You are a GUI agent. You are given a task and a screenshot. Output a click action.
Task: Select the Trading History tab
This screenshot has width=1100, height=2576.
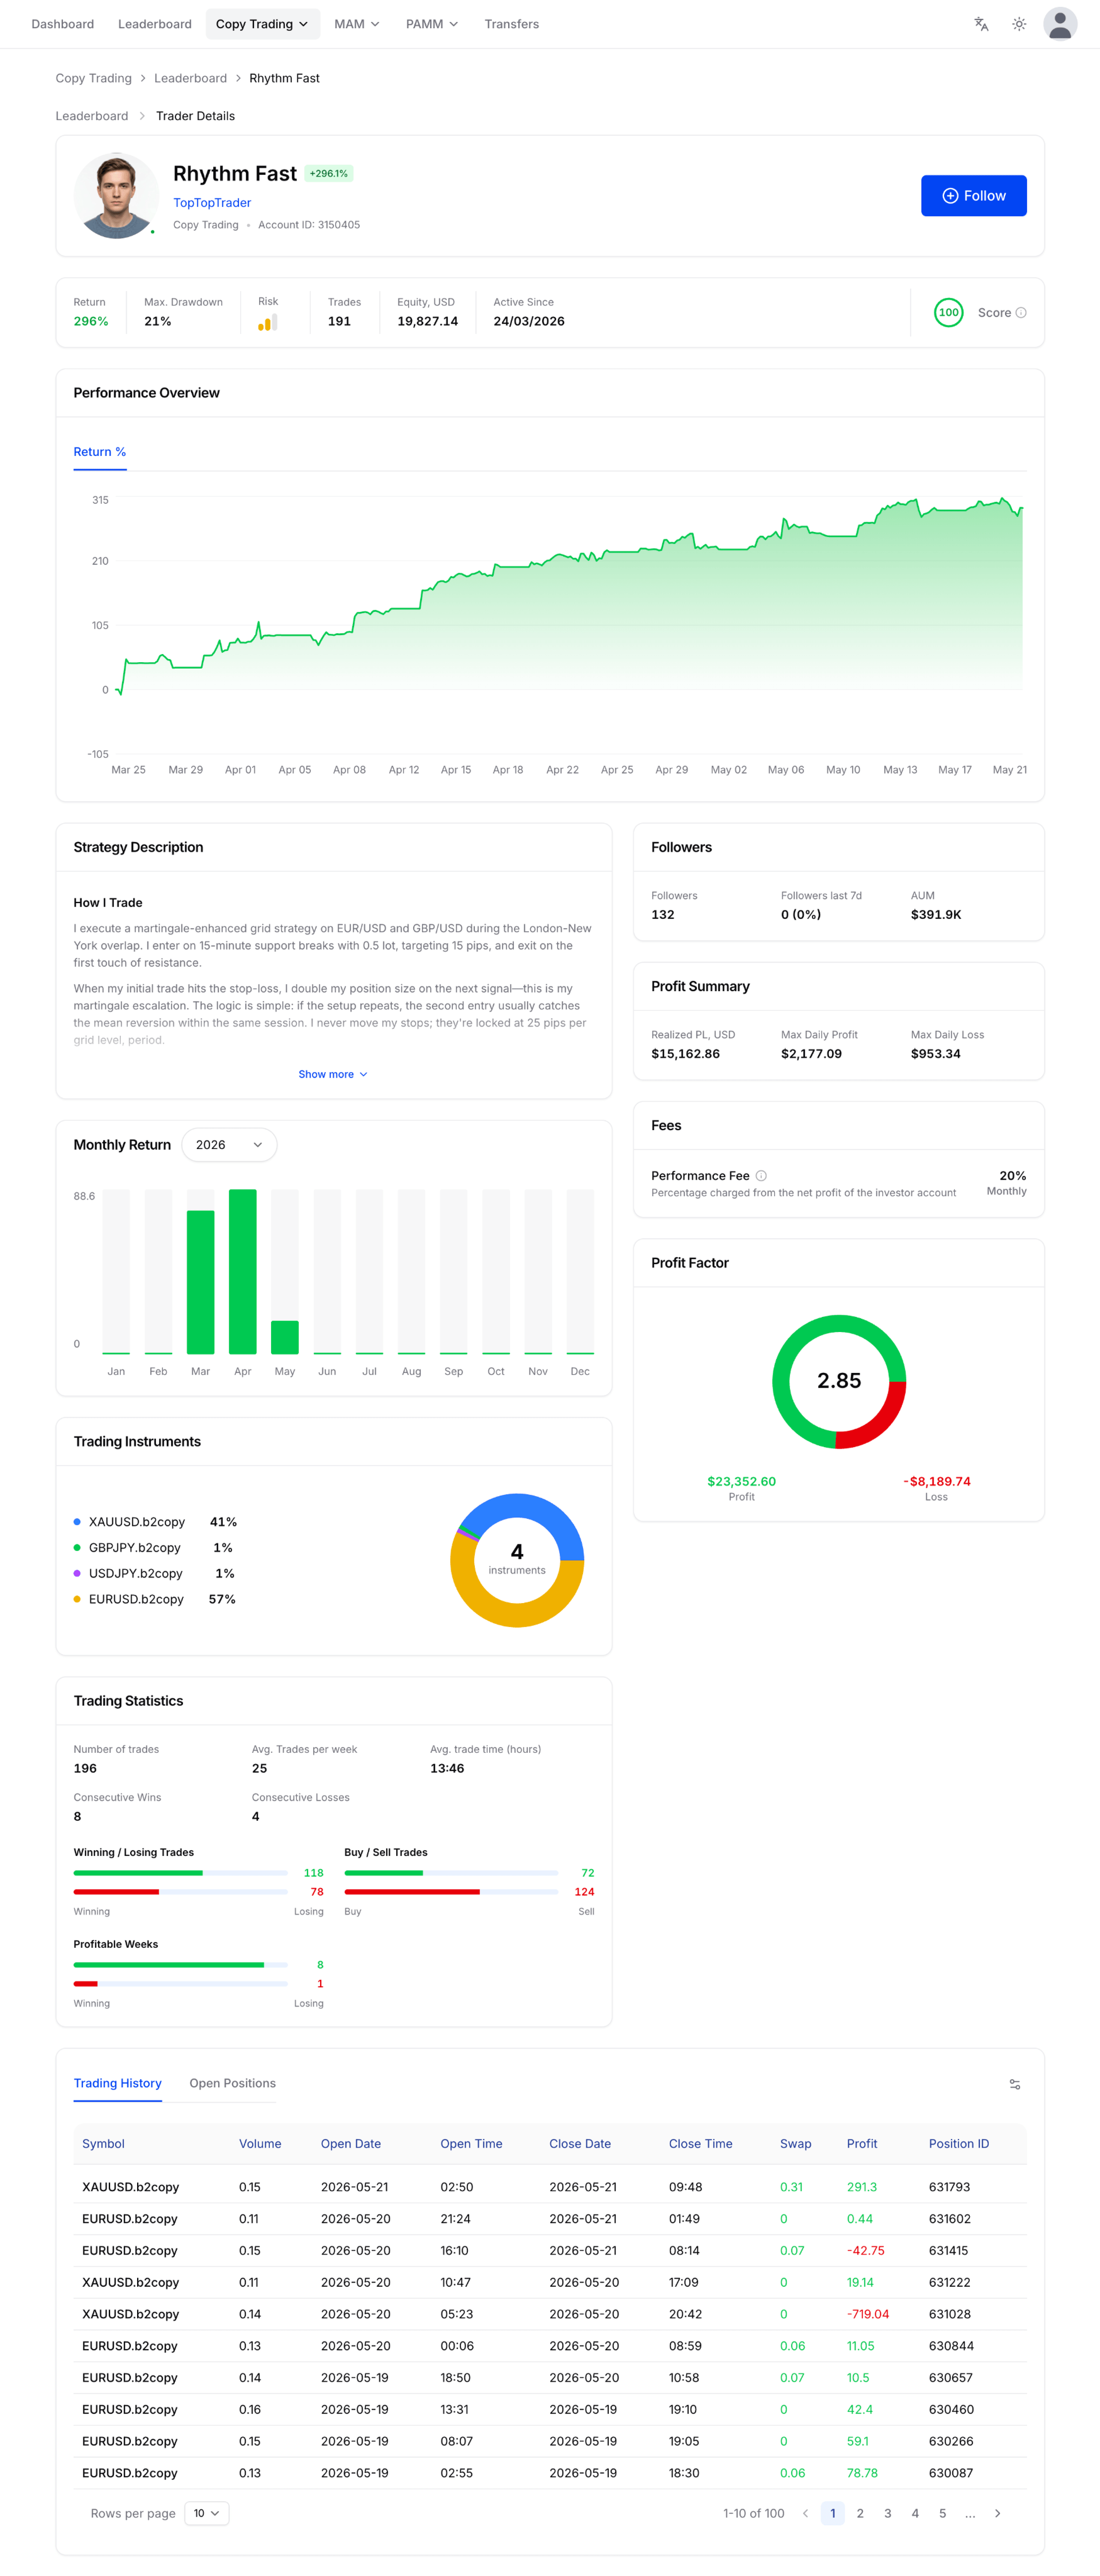point(118,2083)
